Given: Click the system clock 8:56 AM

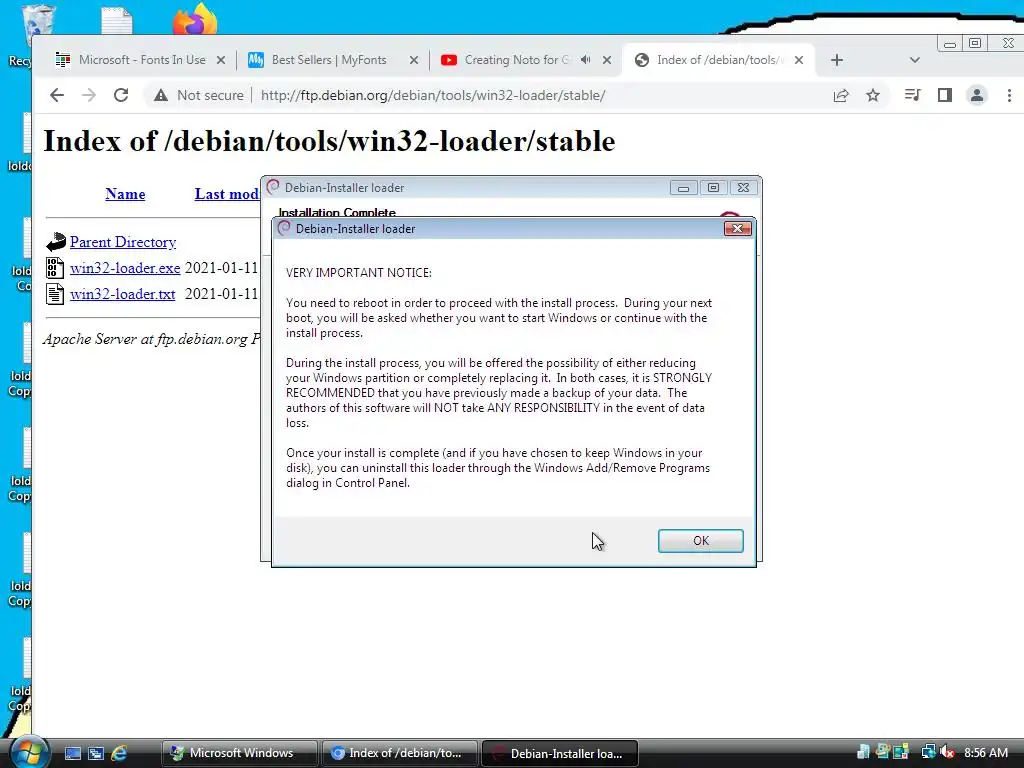Looking at the screenshot, I should pos(986,753).
